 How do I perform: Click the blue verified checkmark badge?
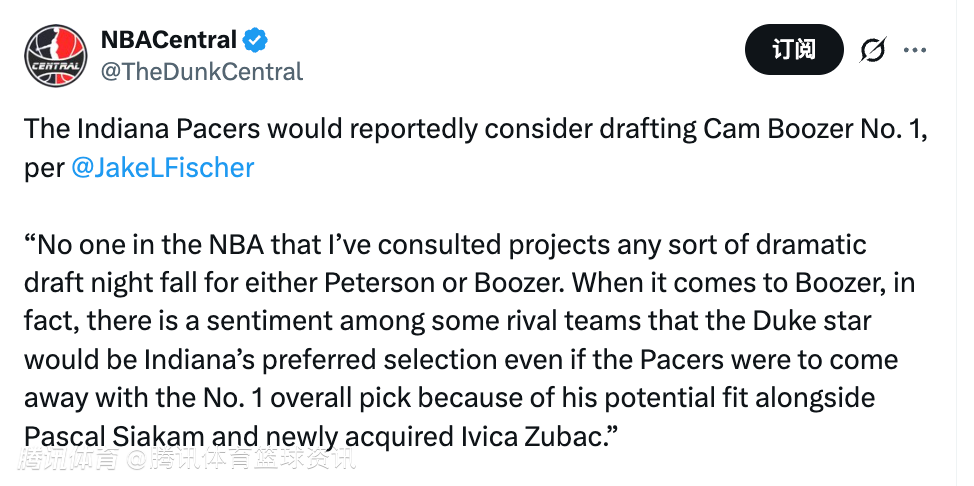click(x=256, y=40)
